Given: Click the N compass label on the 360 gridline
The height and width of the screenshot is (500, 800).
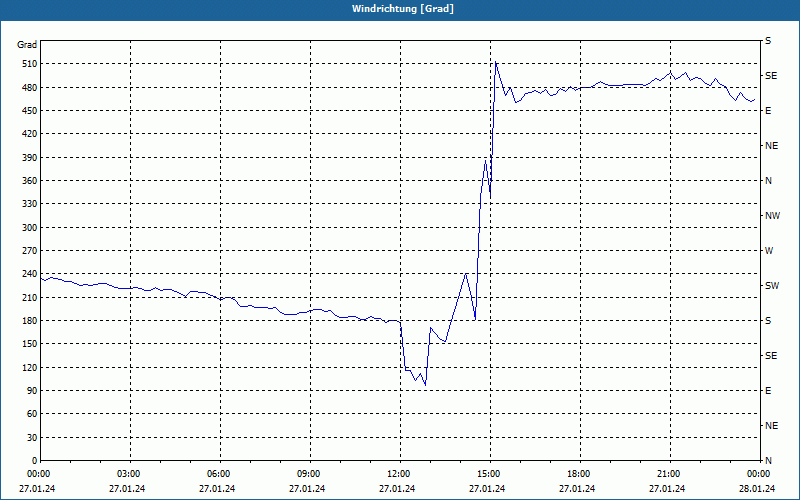Looking at the screenshot, I should (x=768, y=181).
